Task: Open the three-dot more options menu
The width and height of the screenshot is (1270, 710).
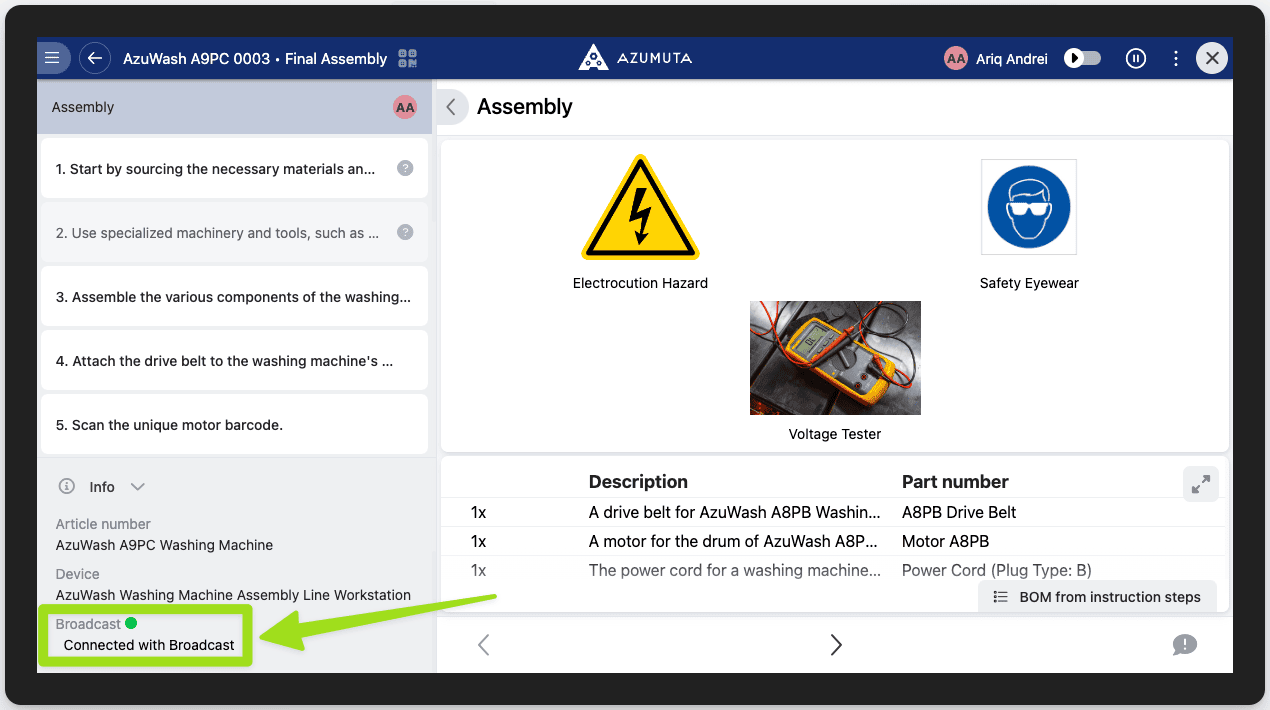Action: [x=1176, y=58]
